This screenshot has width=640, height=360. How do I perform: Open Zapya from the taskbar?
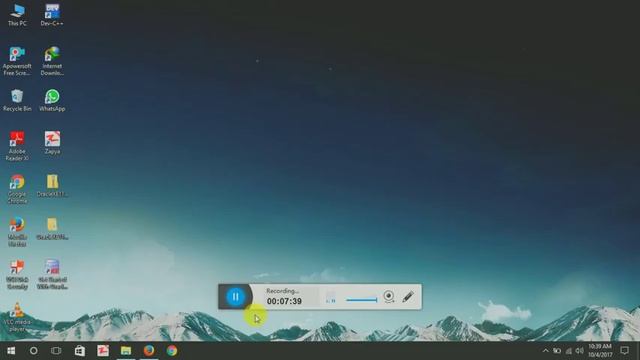[x=103, y=351]
